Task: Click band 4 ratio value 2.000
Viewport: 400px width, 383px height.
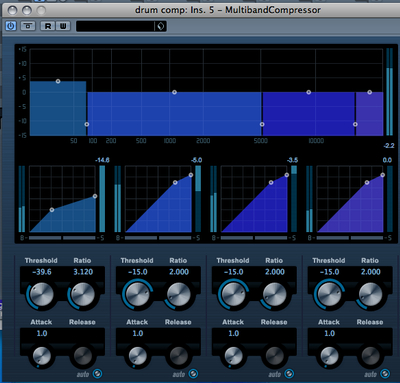Action: tap(370, 272)
